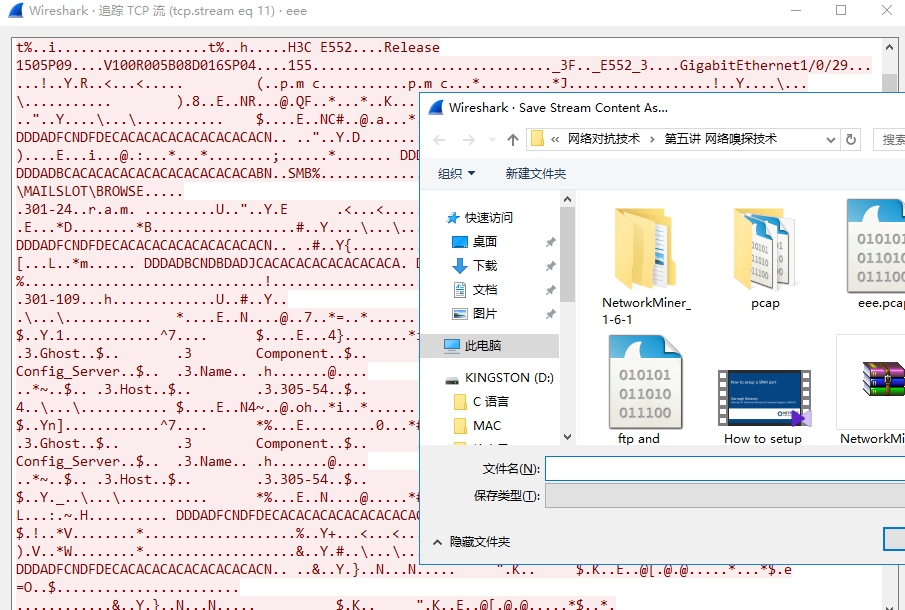Select KINGSTON (D:) drive in tree
This screenshot has height=610, width=905.
[499, 378]
